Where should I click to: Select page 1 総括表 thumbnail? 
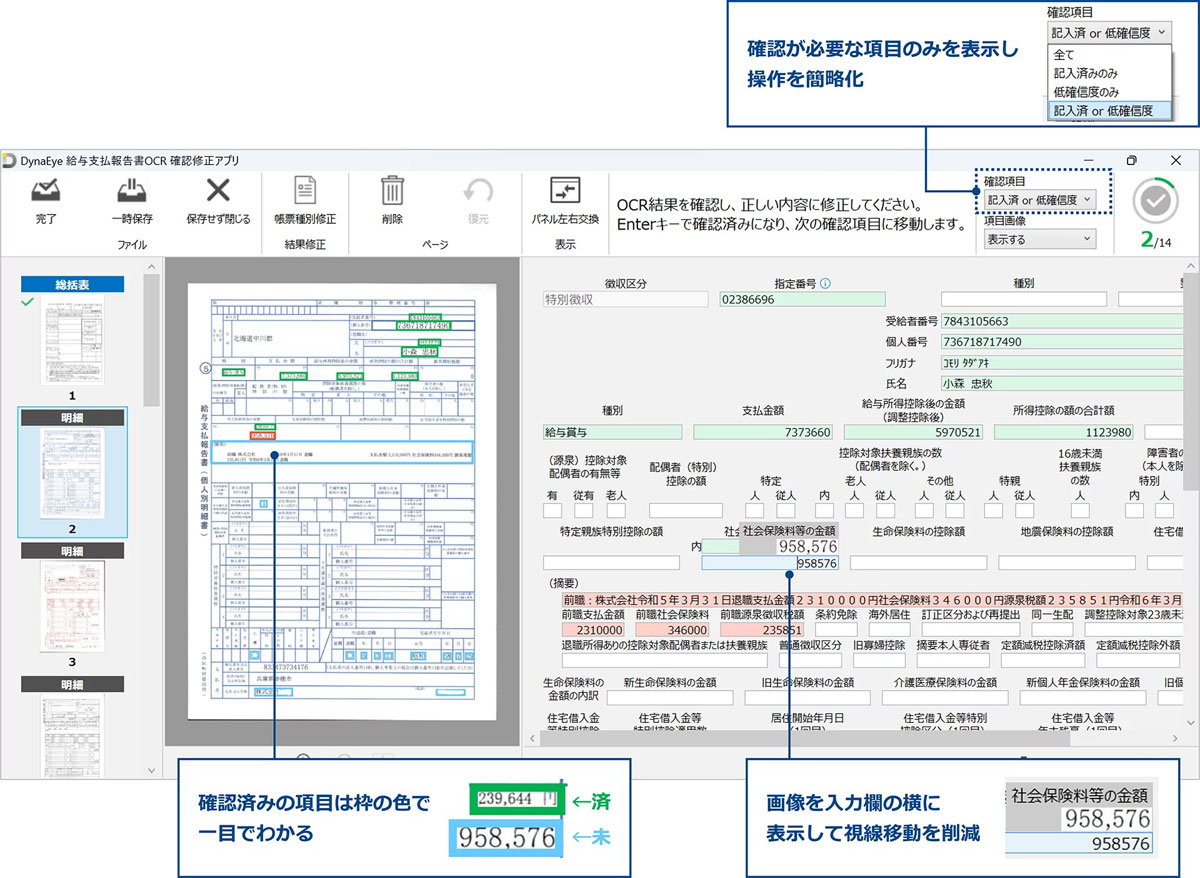coord(71,340)
